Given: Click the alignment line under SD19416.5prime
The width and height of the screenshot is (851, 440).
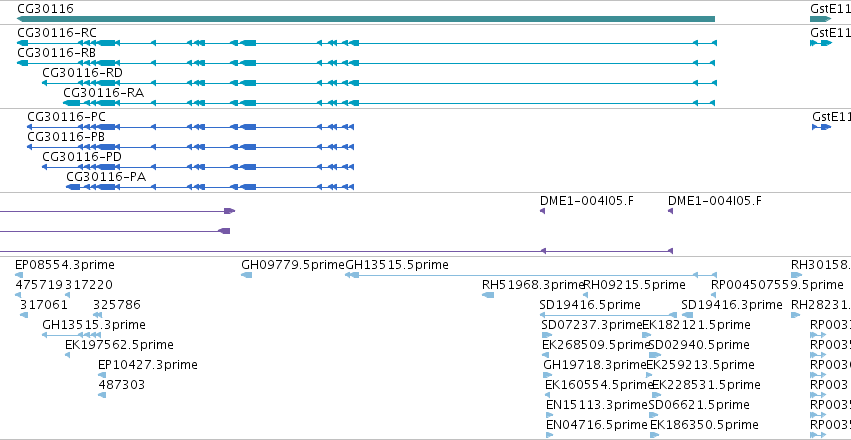Looking at the screenshot, I should (608, 315).
